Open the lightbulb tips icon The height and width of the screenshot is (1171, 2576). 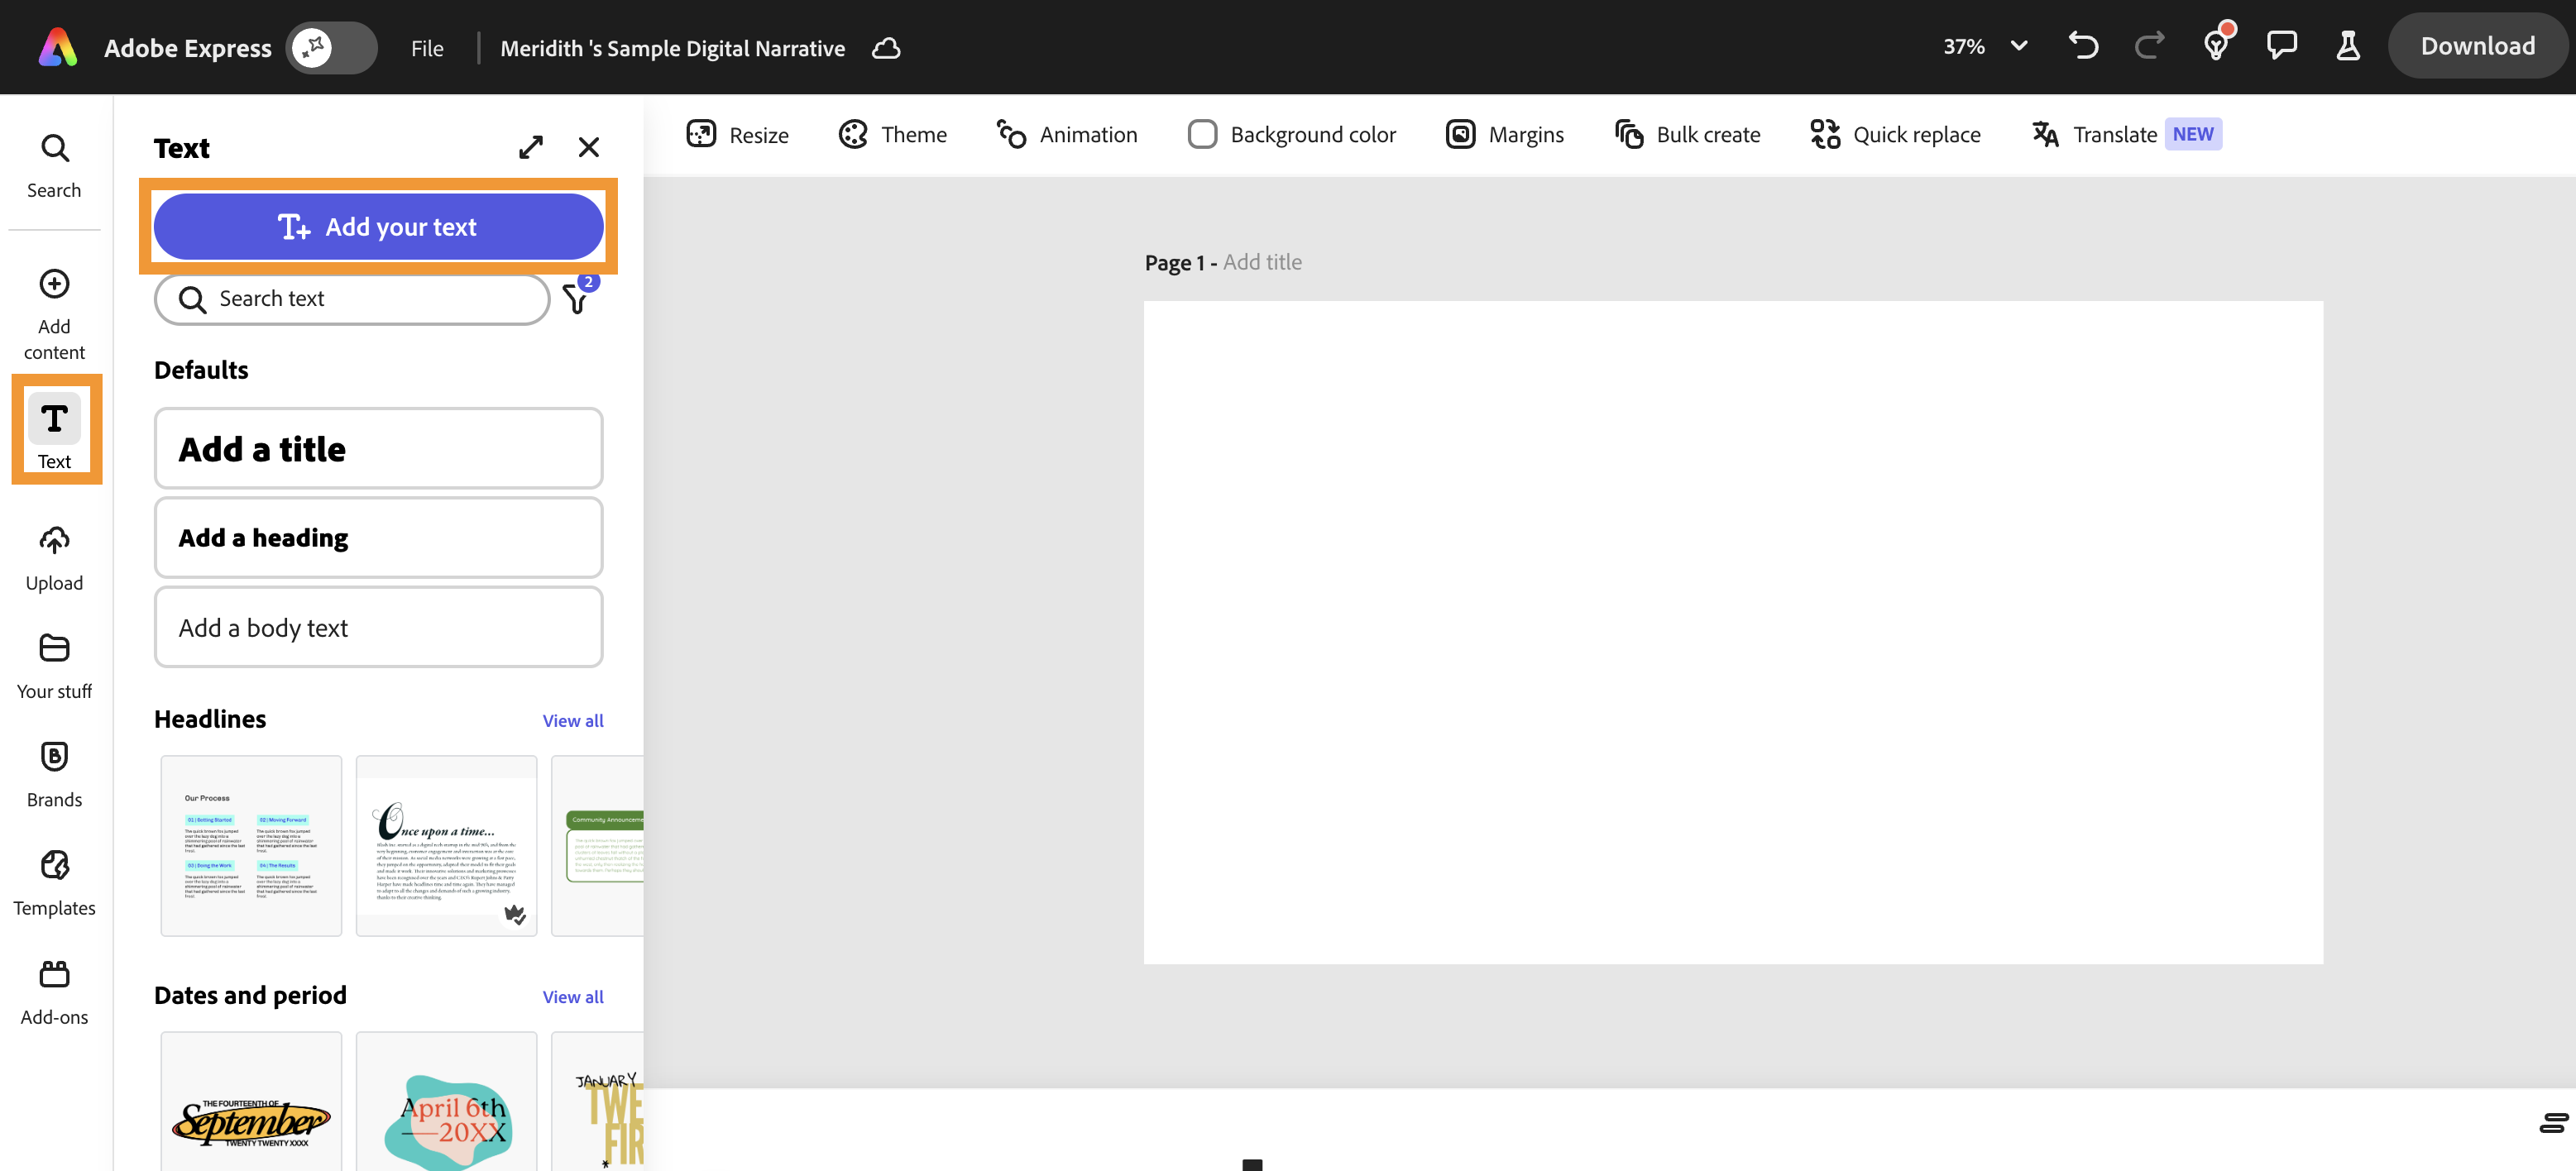point(2216,46)
